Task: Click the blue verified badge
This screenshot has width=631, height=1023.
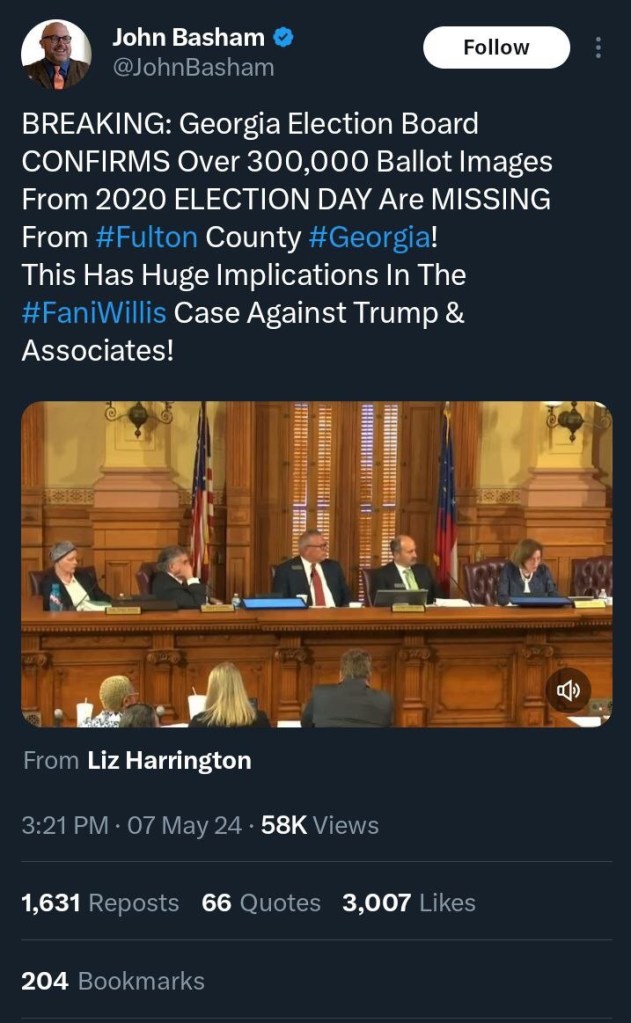Action: pyautogui.click(x=284, y=39)
